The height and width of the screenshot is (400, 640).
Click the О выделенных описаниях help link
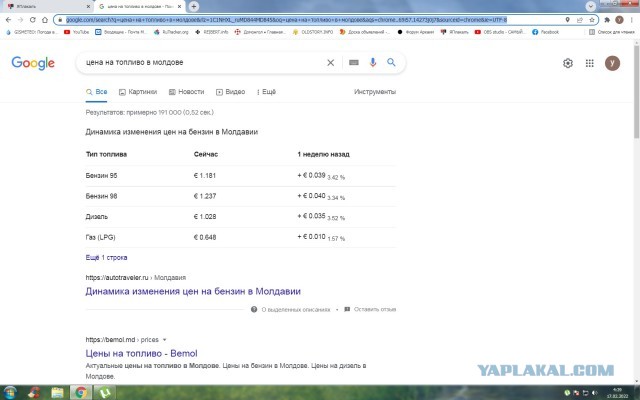291,309
